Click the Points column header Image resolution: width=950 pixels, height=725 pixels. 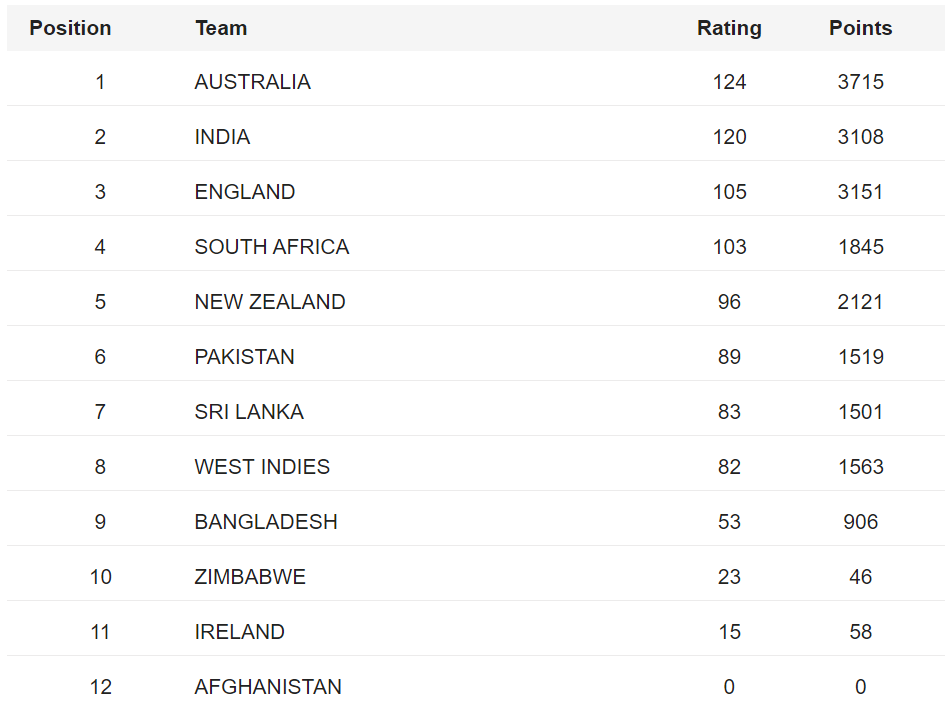pos(860,28)
